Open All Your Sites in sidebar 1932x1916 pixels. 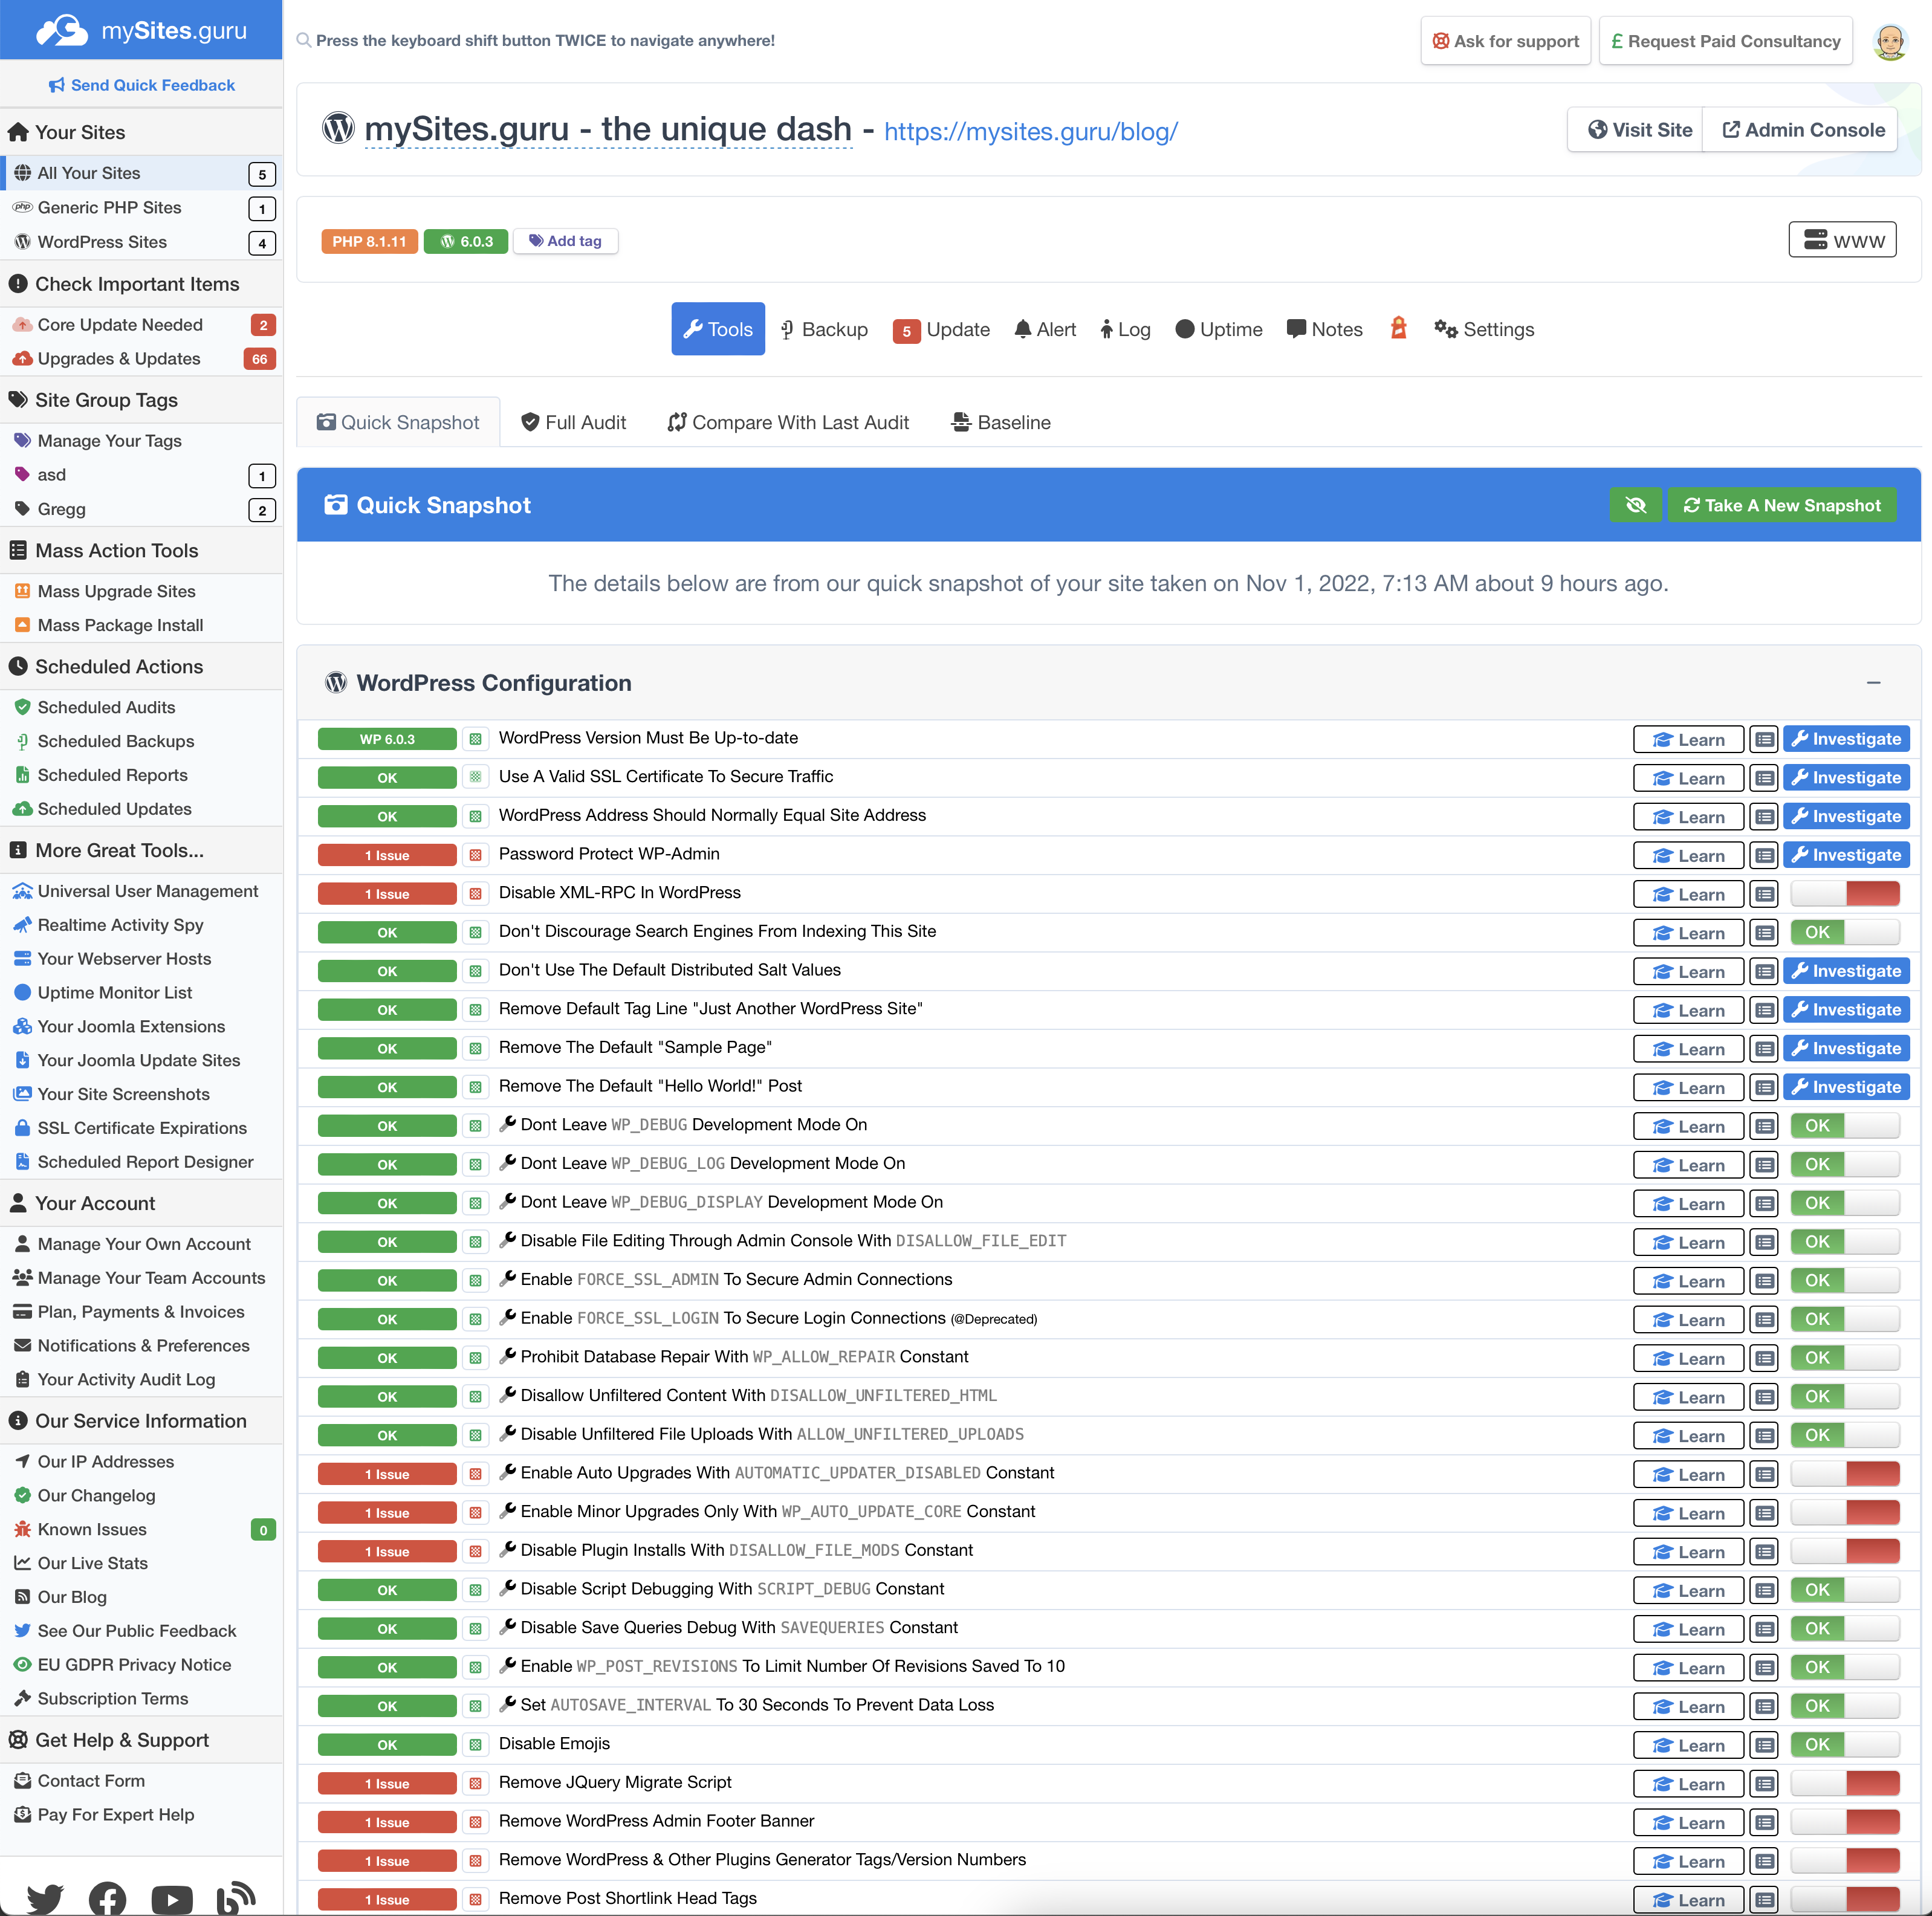(141, 173)
